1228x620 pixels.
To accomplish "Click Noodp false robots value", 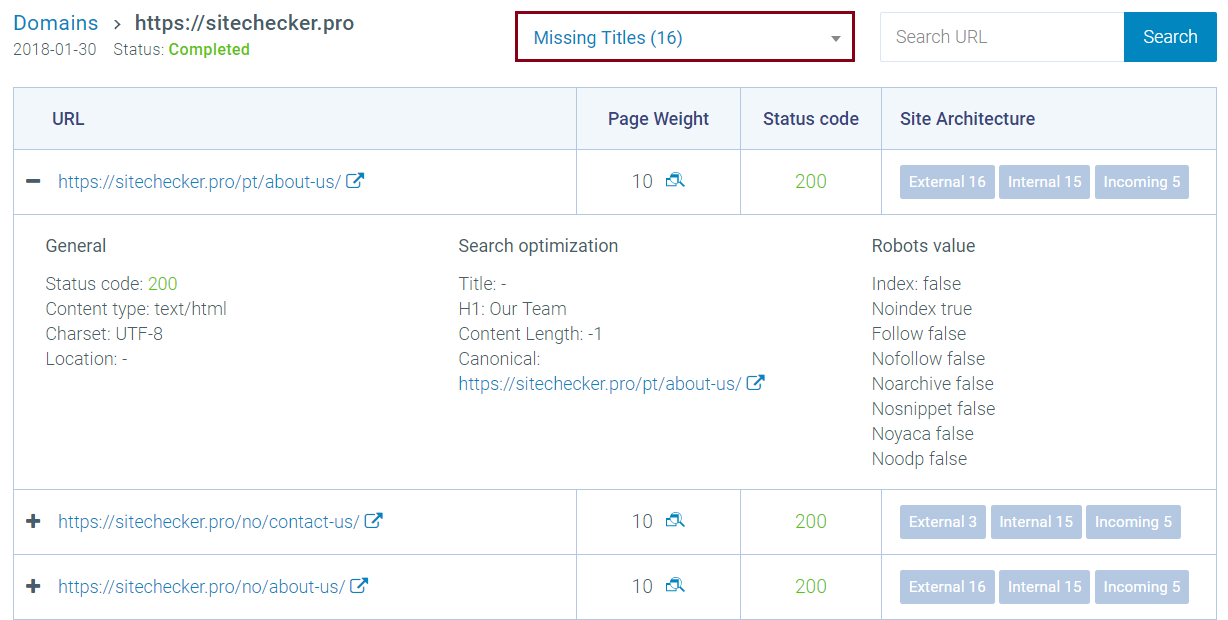I will tap(920, 459).
